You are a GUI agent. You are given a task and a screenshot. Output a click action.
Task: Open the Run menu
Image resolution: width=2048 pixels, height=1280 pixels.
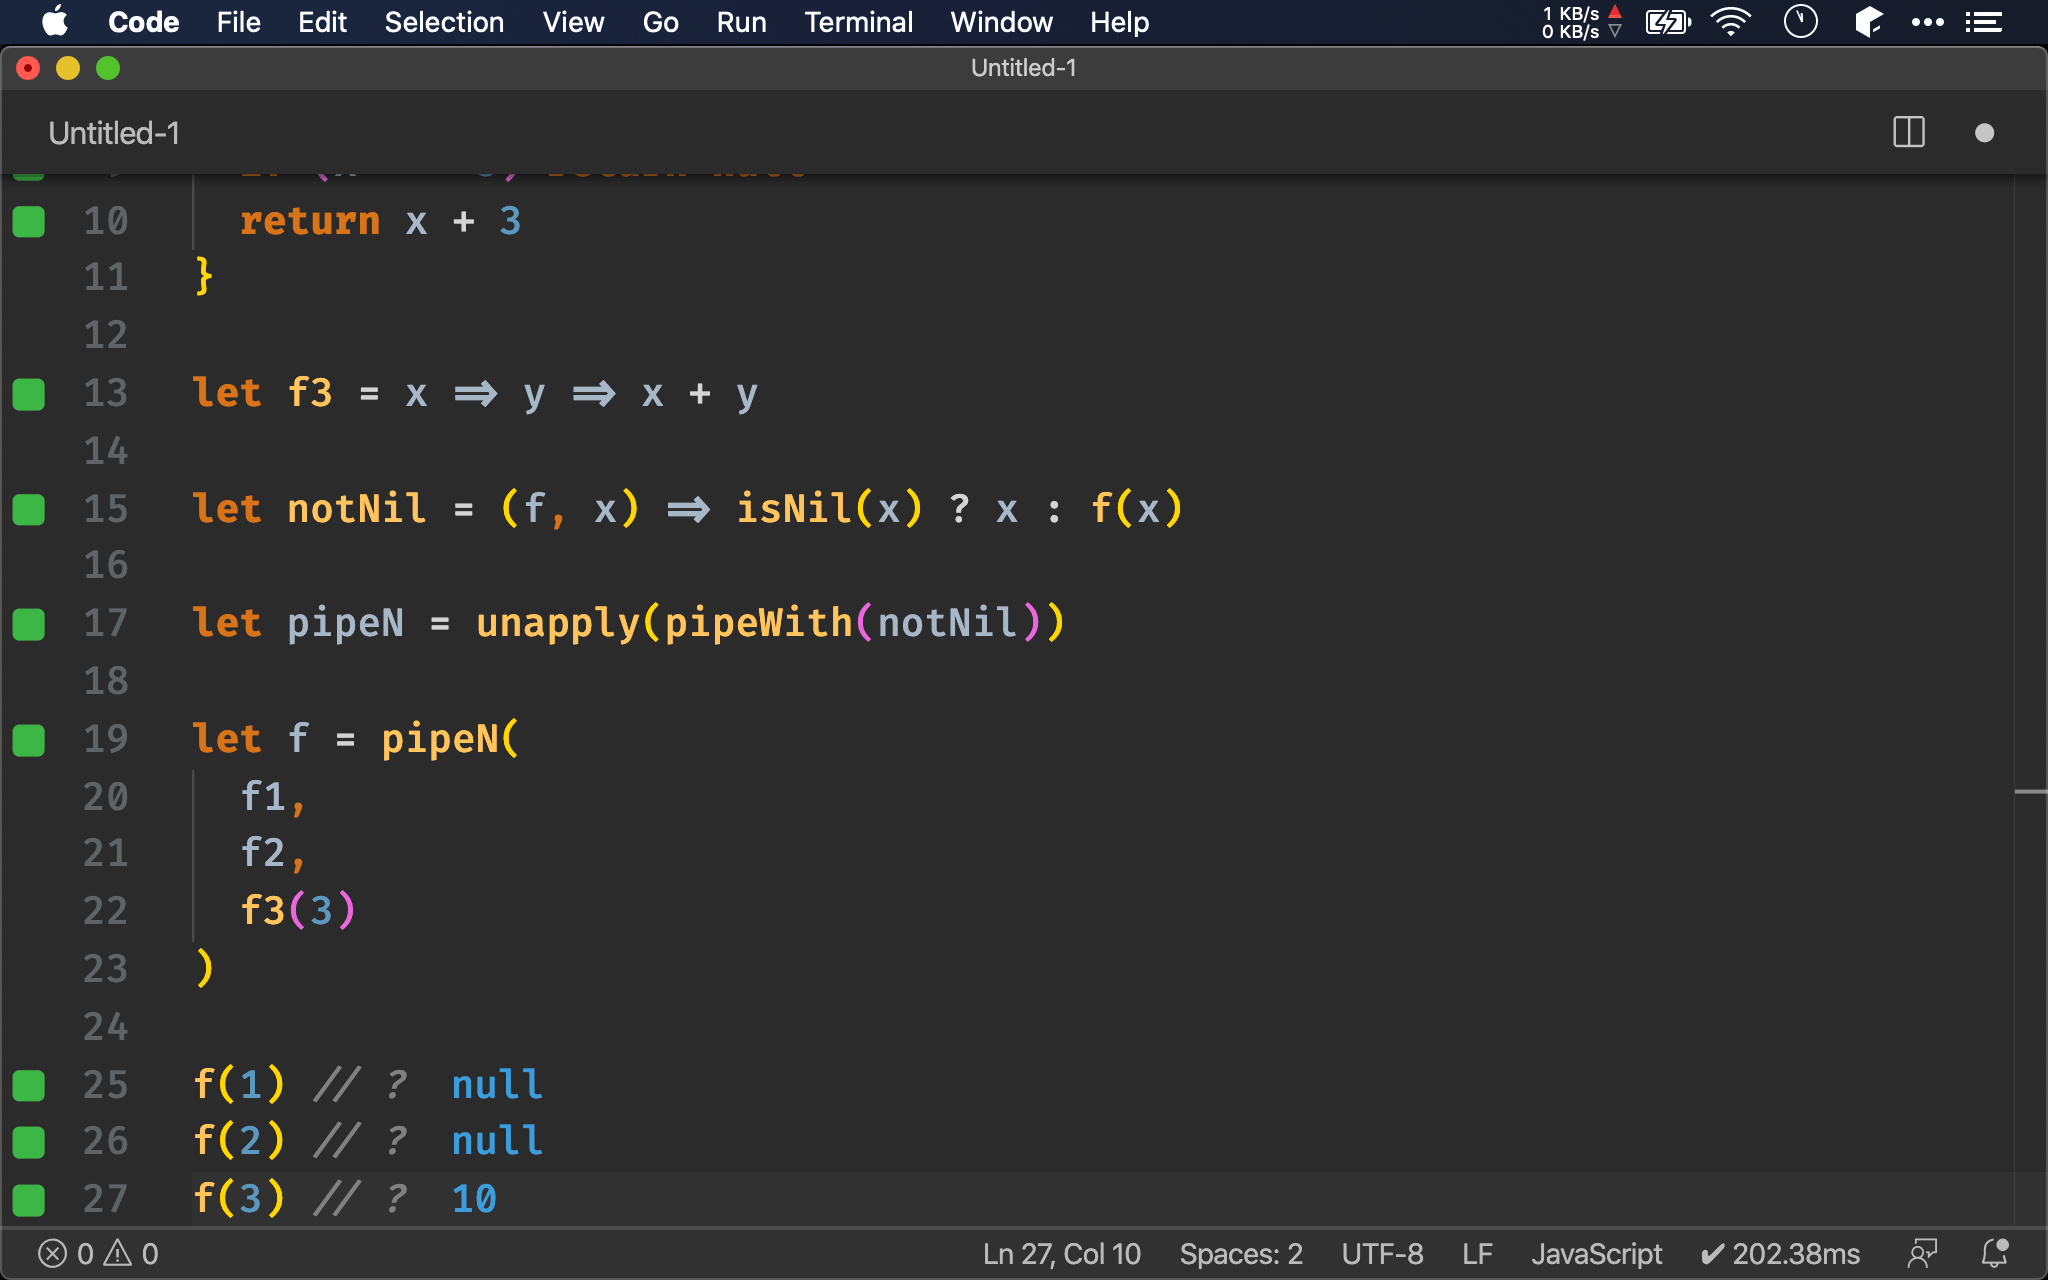741,22
